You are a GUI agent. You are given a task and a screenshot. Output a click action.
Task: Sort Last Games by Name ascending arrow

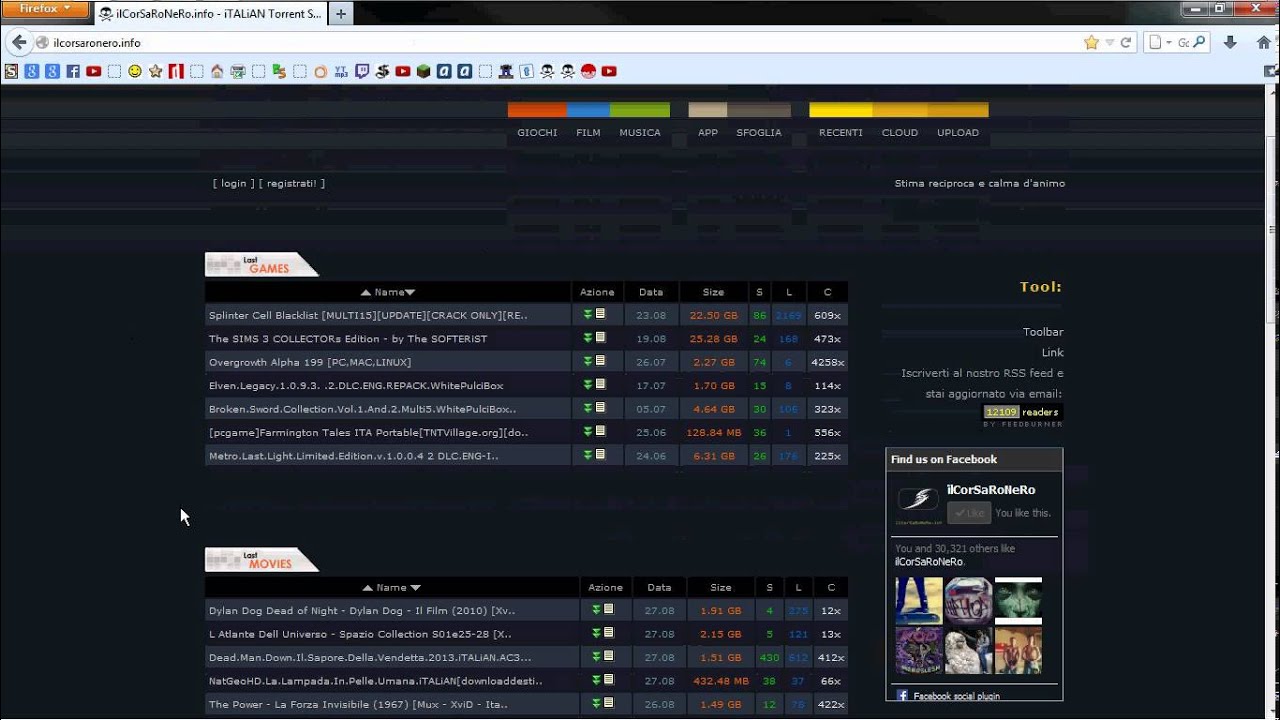[367, 292]
